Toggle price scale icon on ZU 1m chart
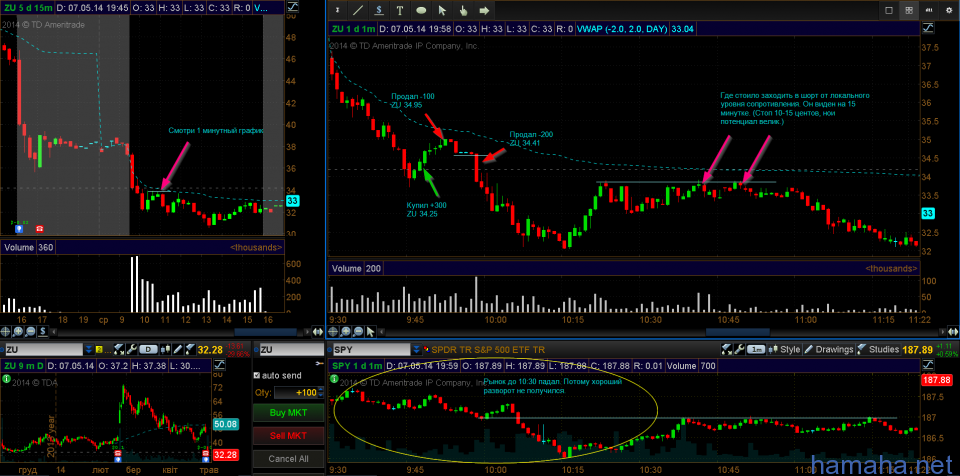This screenshot has height=476, width=960. [x=928, y=28]
